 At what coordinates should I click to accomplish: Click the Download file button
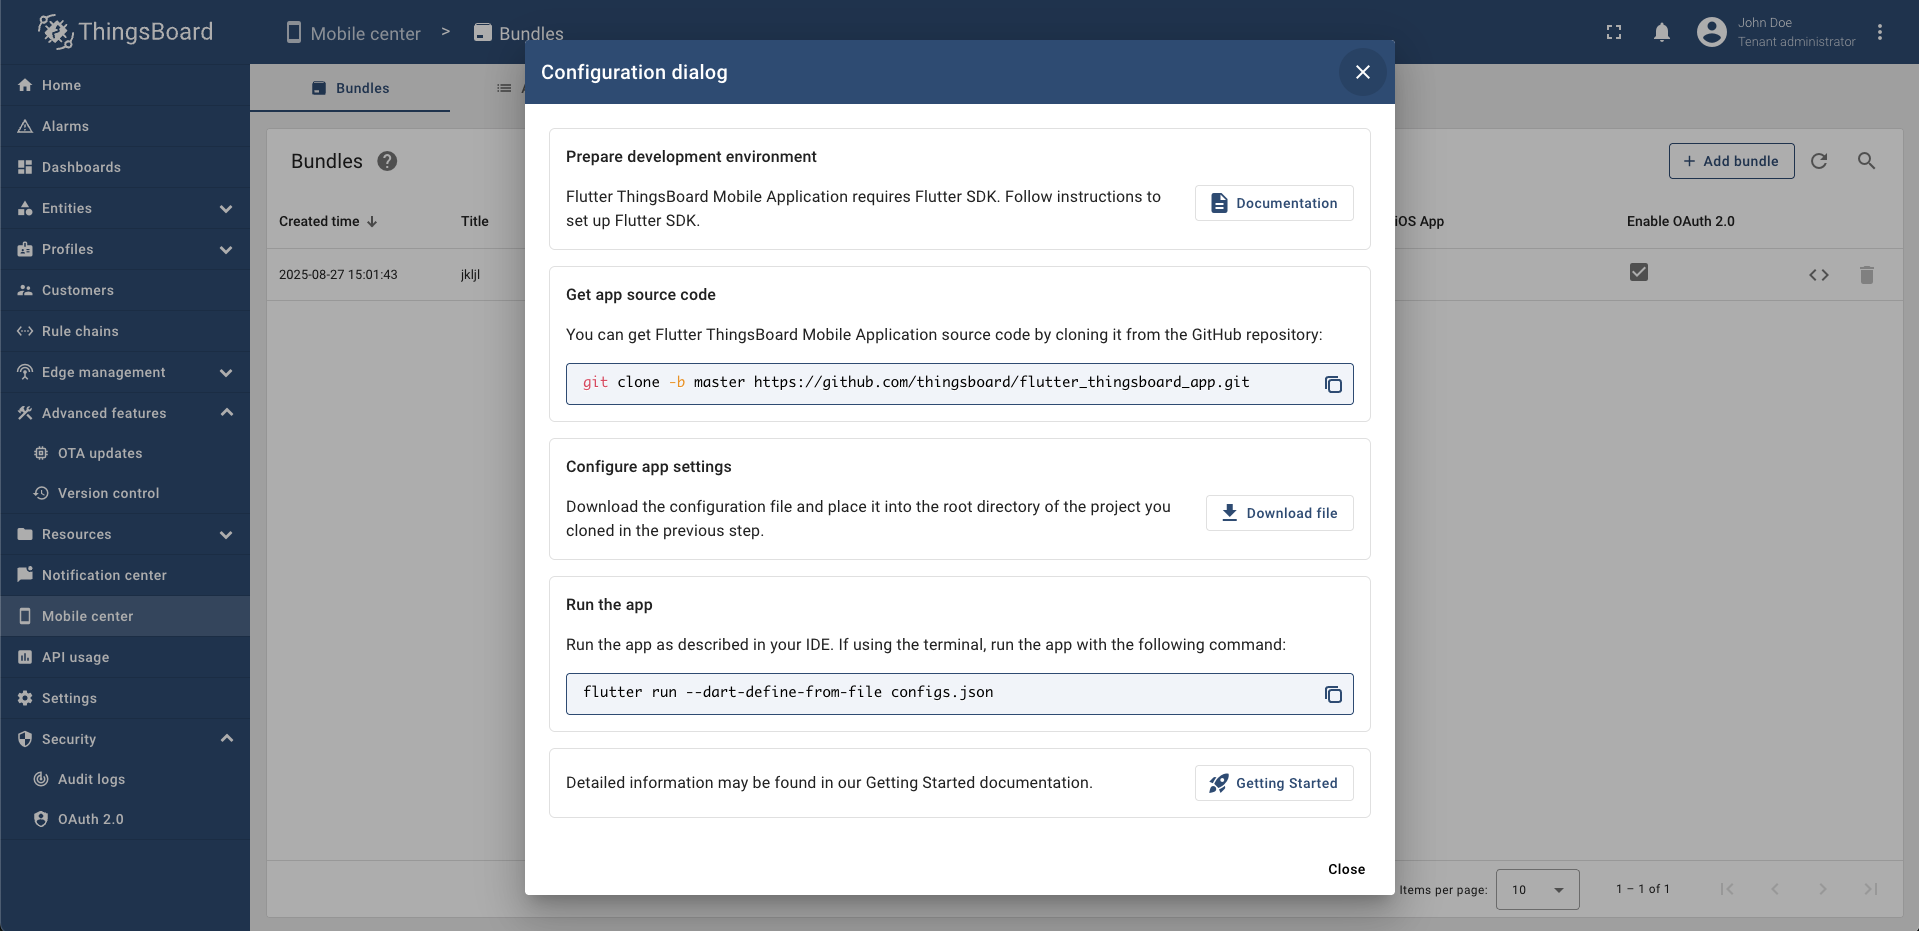1279,513
